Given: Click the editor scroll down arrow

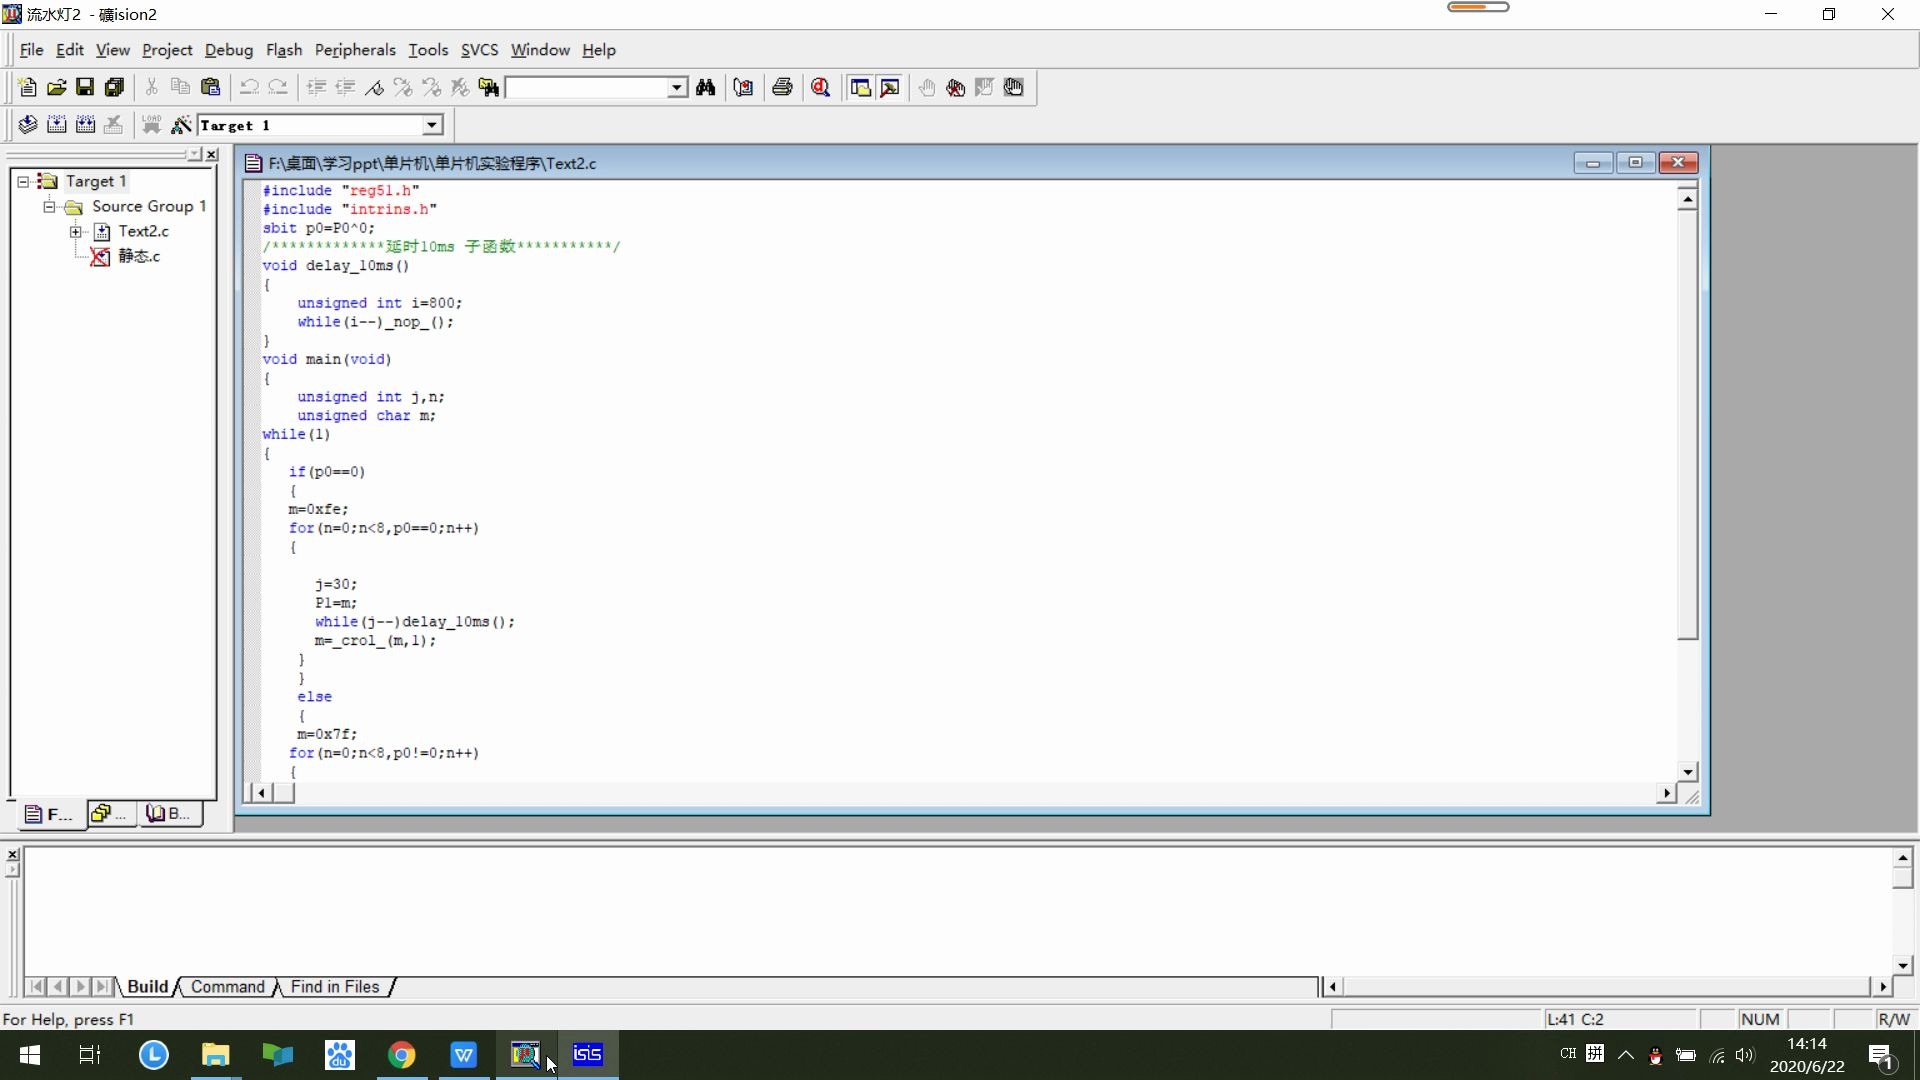Looking at the screenshot, I should tap(1688, 772).
